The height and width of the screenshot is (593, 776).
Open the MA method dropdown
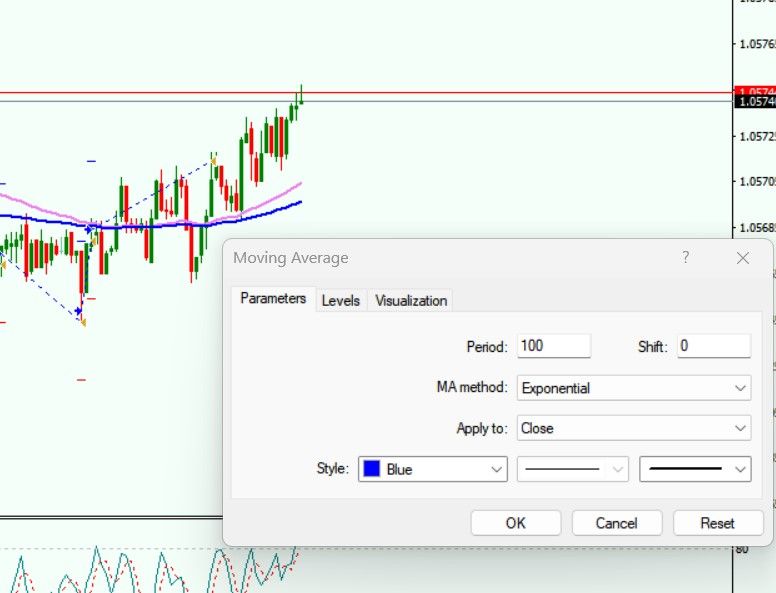click(633, 388)
